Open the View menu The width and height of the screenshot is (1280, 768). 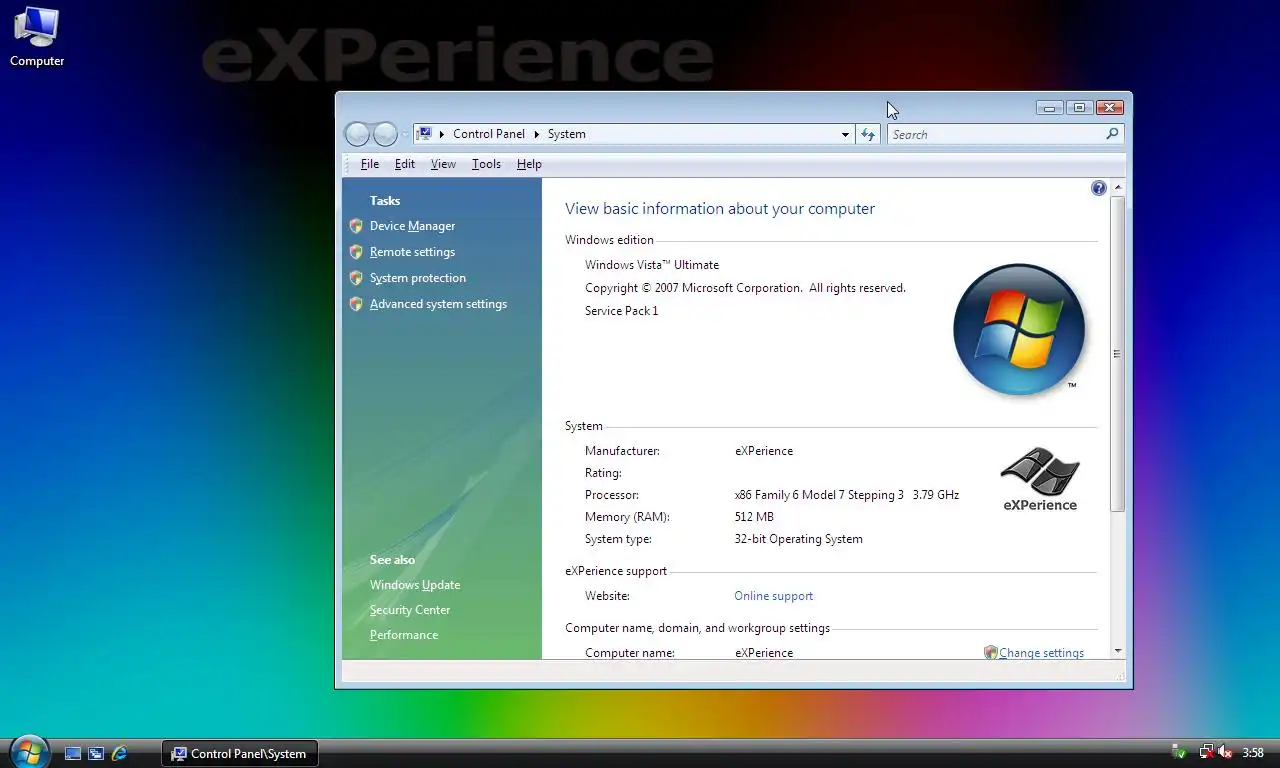(x=443, y=164)
